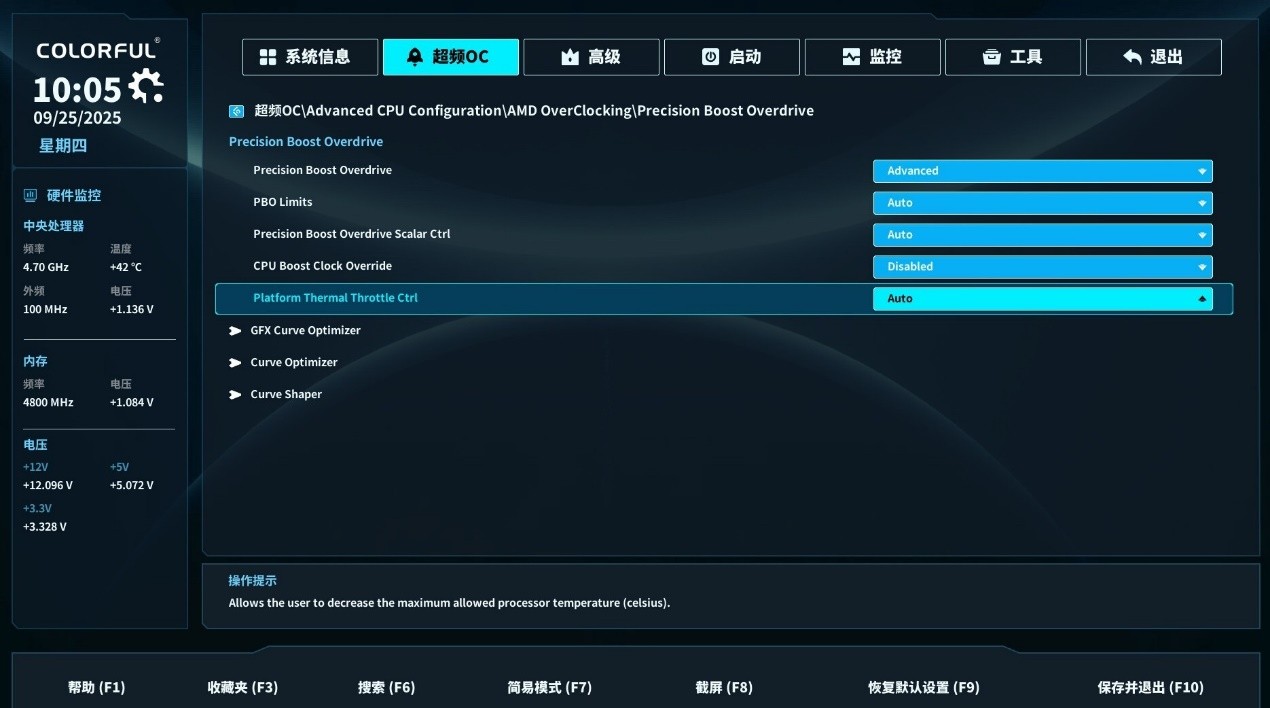Expand the Curve Shaper submenu
This screenshot has height=708, width=1270.
coord(285,394)
